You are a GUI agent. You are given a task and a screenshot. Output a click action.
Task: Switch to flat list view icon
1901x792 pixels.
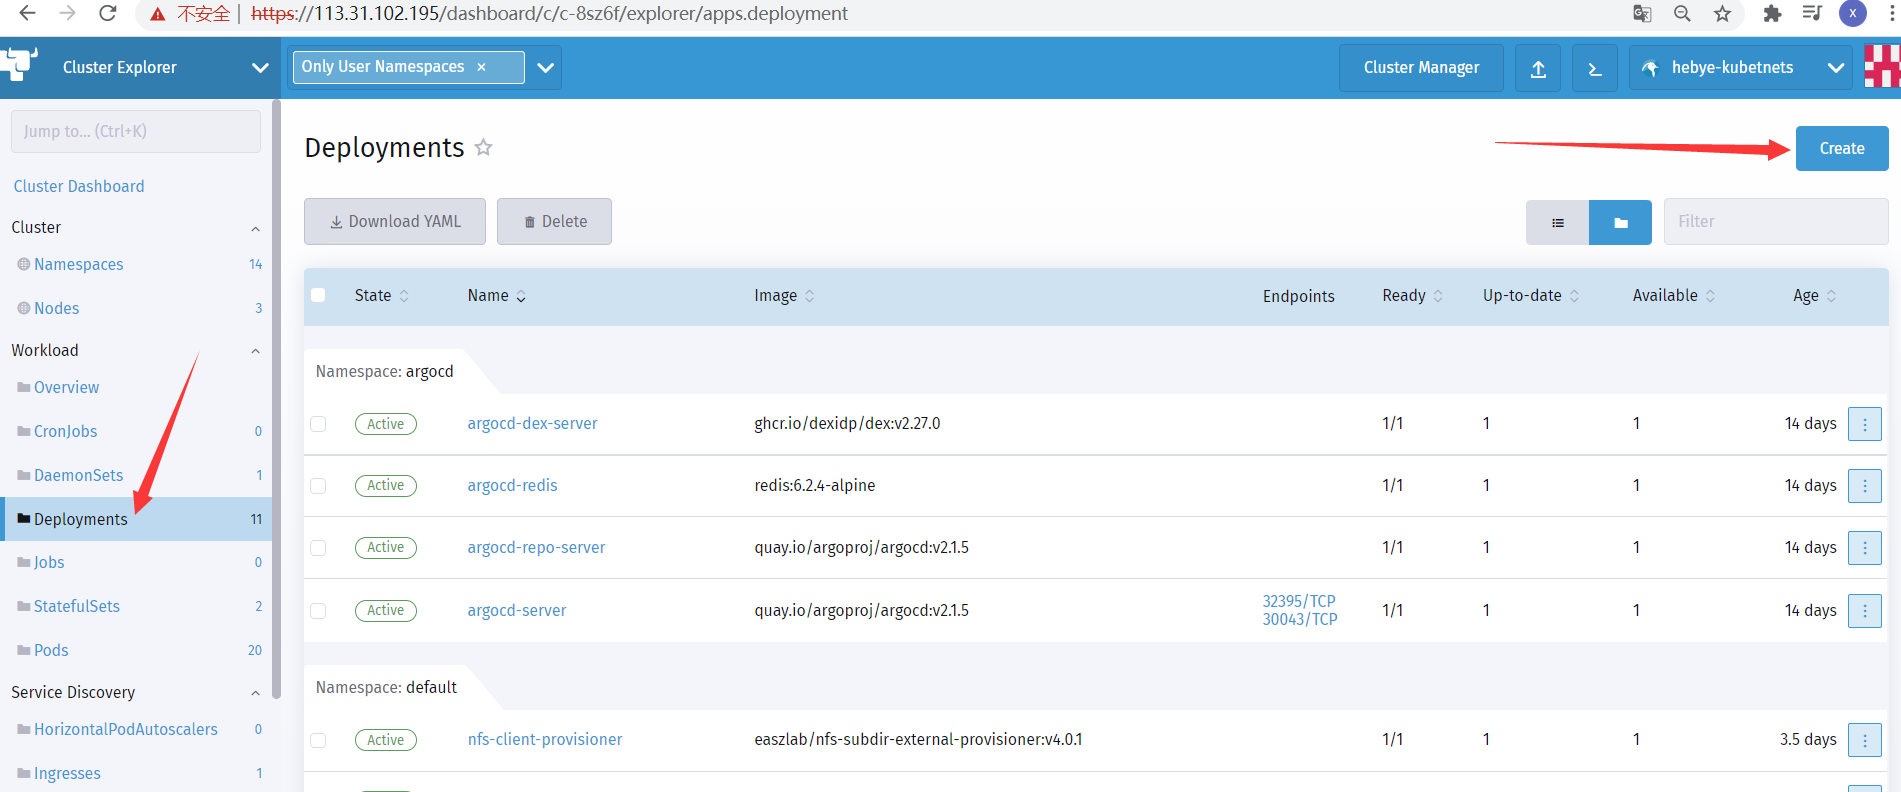pos(1557,222)
